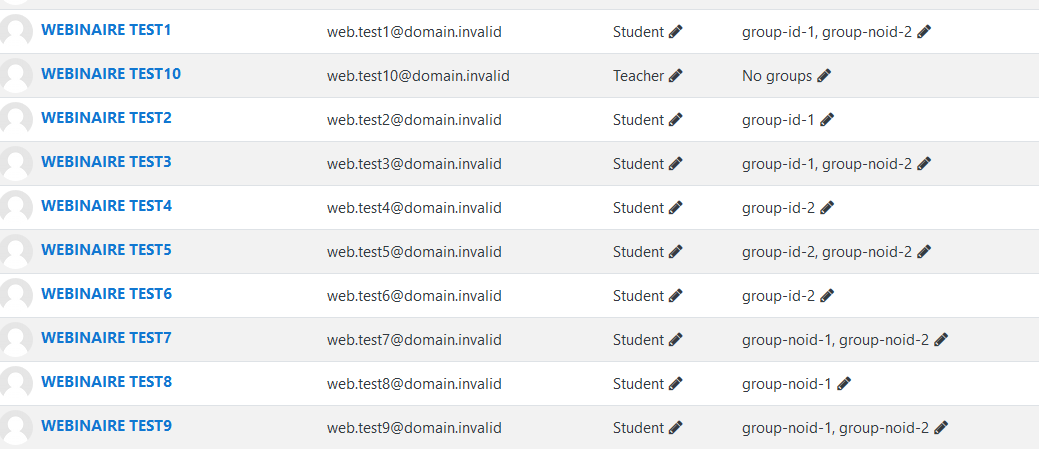Open WEBINAIRE TEST8 profile link
Screen dimensions: 1039x455
(106, 382)
